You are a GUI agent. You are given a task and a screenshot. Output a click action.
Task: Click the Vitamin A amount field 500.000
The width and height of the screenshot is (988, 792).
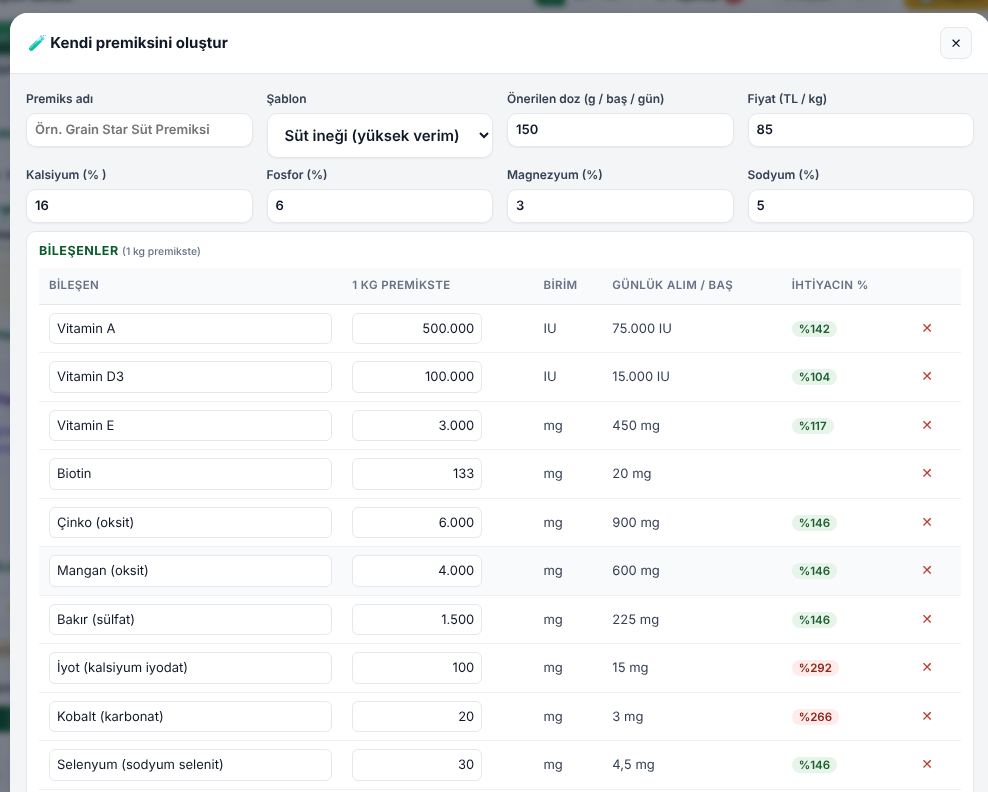click(x=417, y=328)
